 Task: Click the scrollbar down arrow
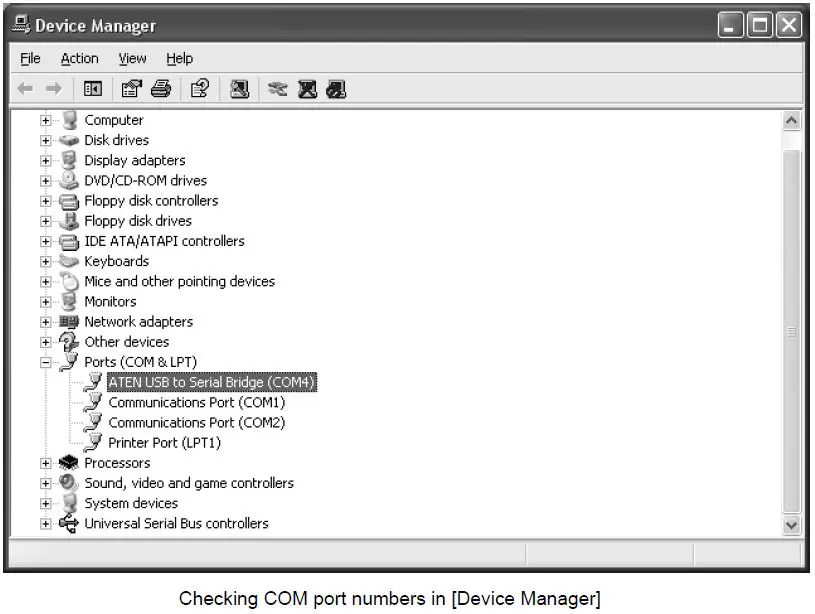(x=792, y=525)
